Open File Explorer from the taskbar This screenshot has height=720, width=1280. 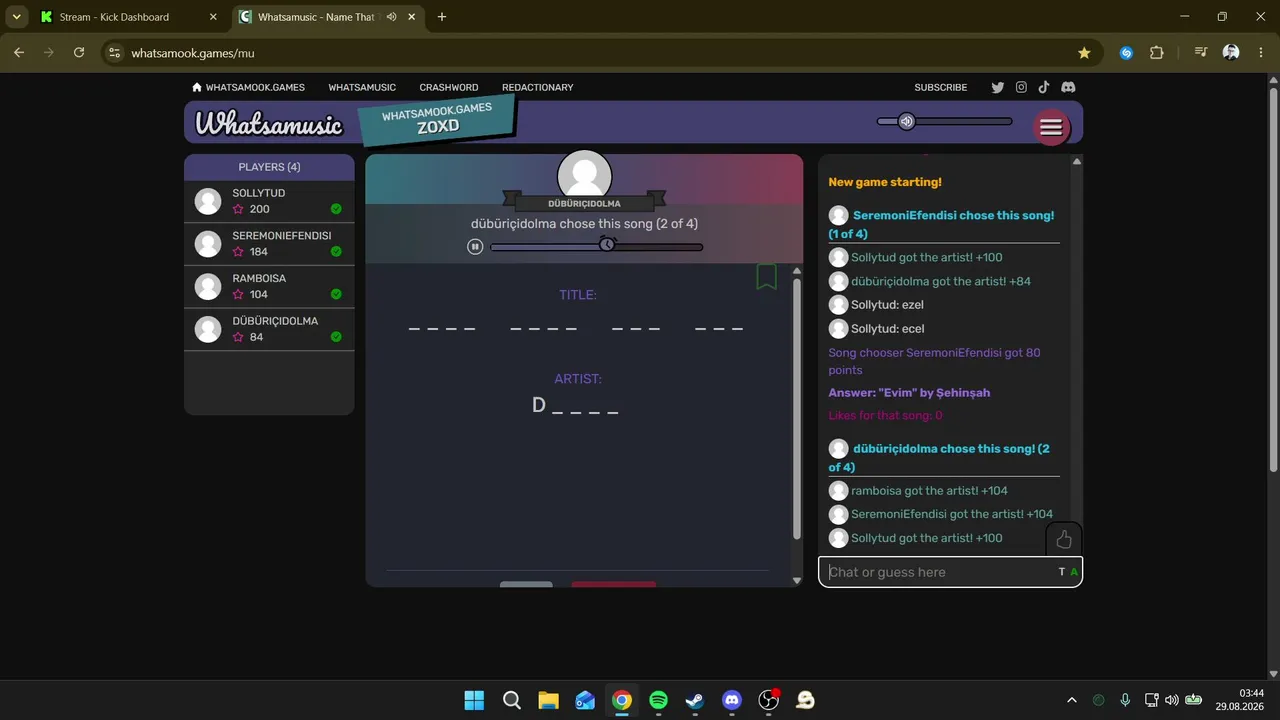click(548, 700)
